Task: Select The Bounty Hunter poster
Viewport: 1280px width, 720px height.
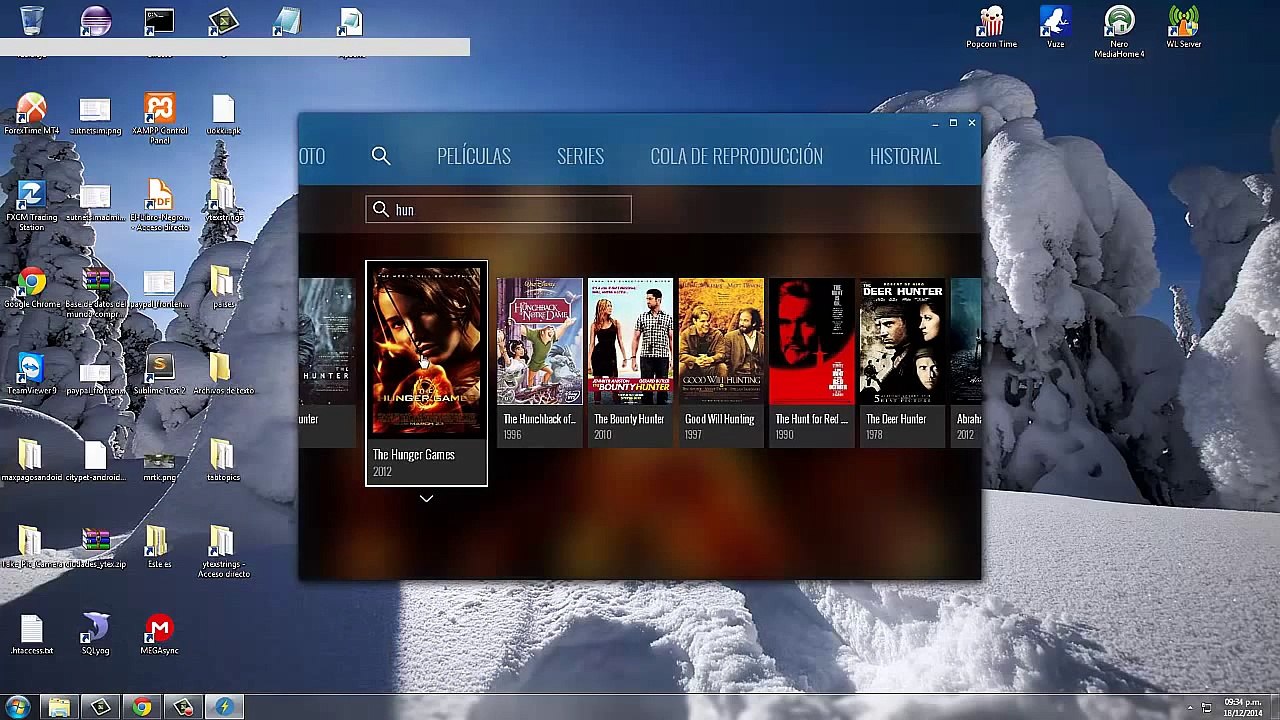Action: pyautogui.click(x=630, y=343)
